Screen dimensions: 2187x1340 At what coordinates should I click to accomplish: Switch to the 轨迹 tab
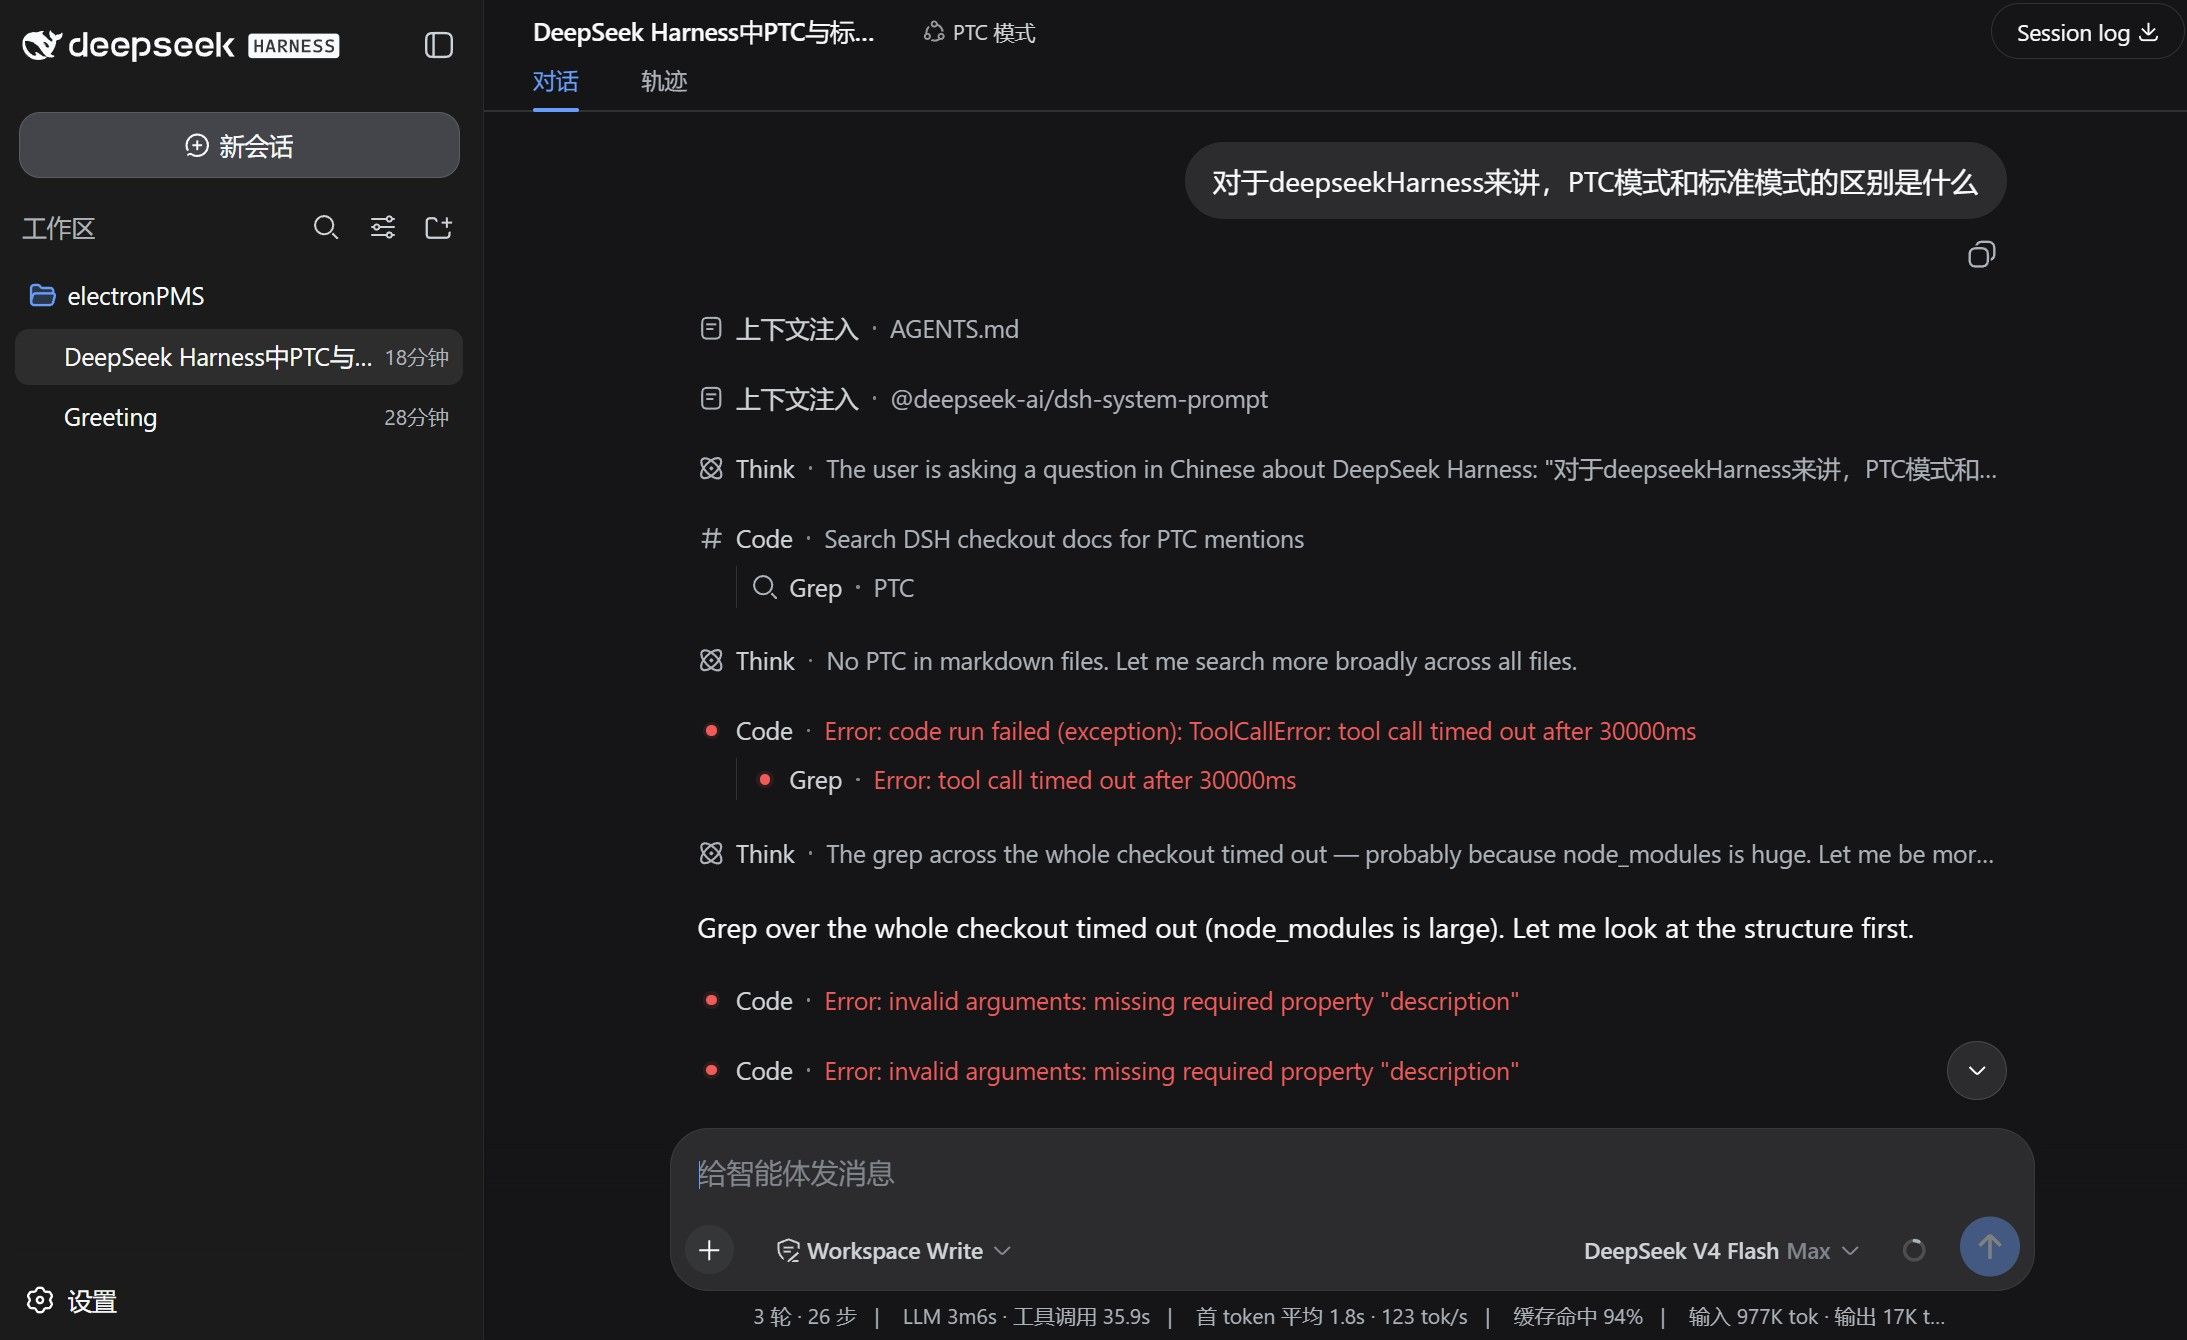point(664,81)
